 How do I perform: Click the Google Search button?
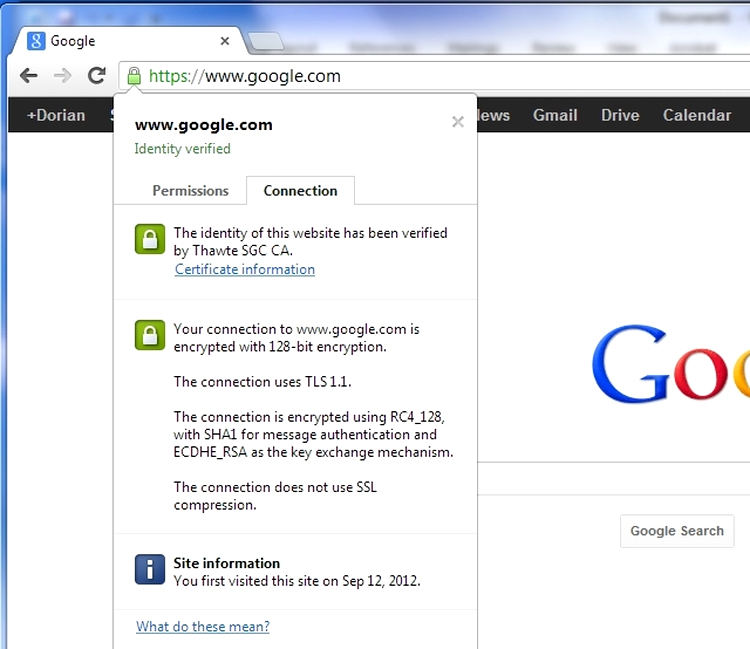click(677, 531)
